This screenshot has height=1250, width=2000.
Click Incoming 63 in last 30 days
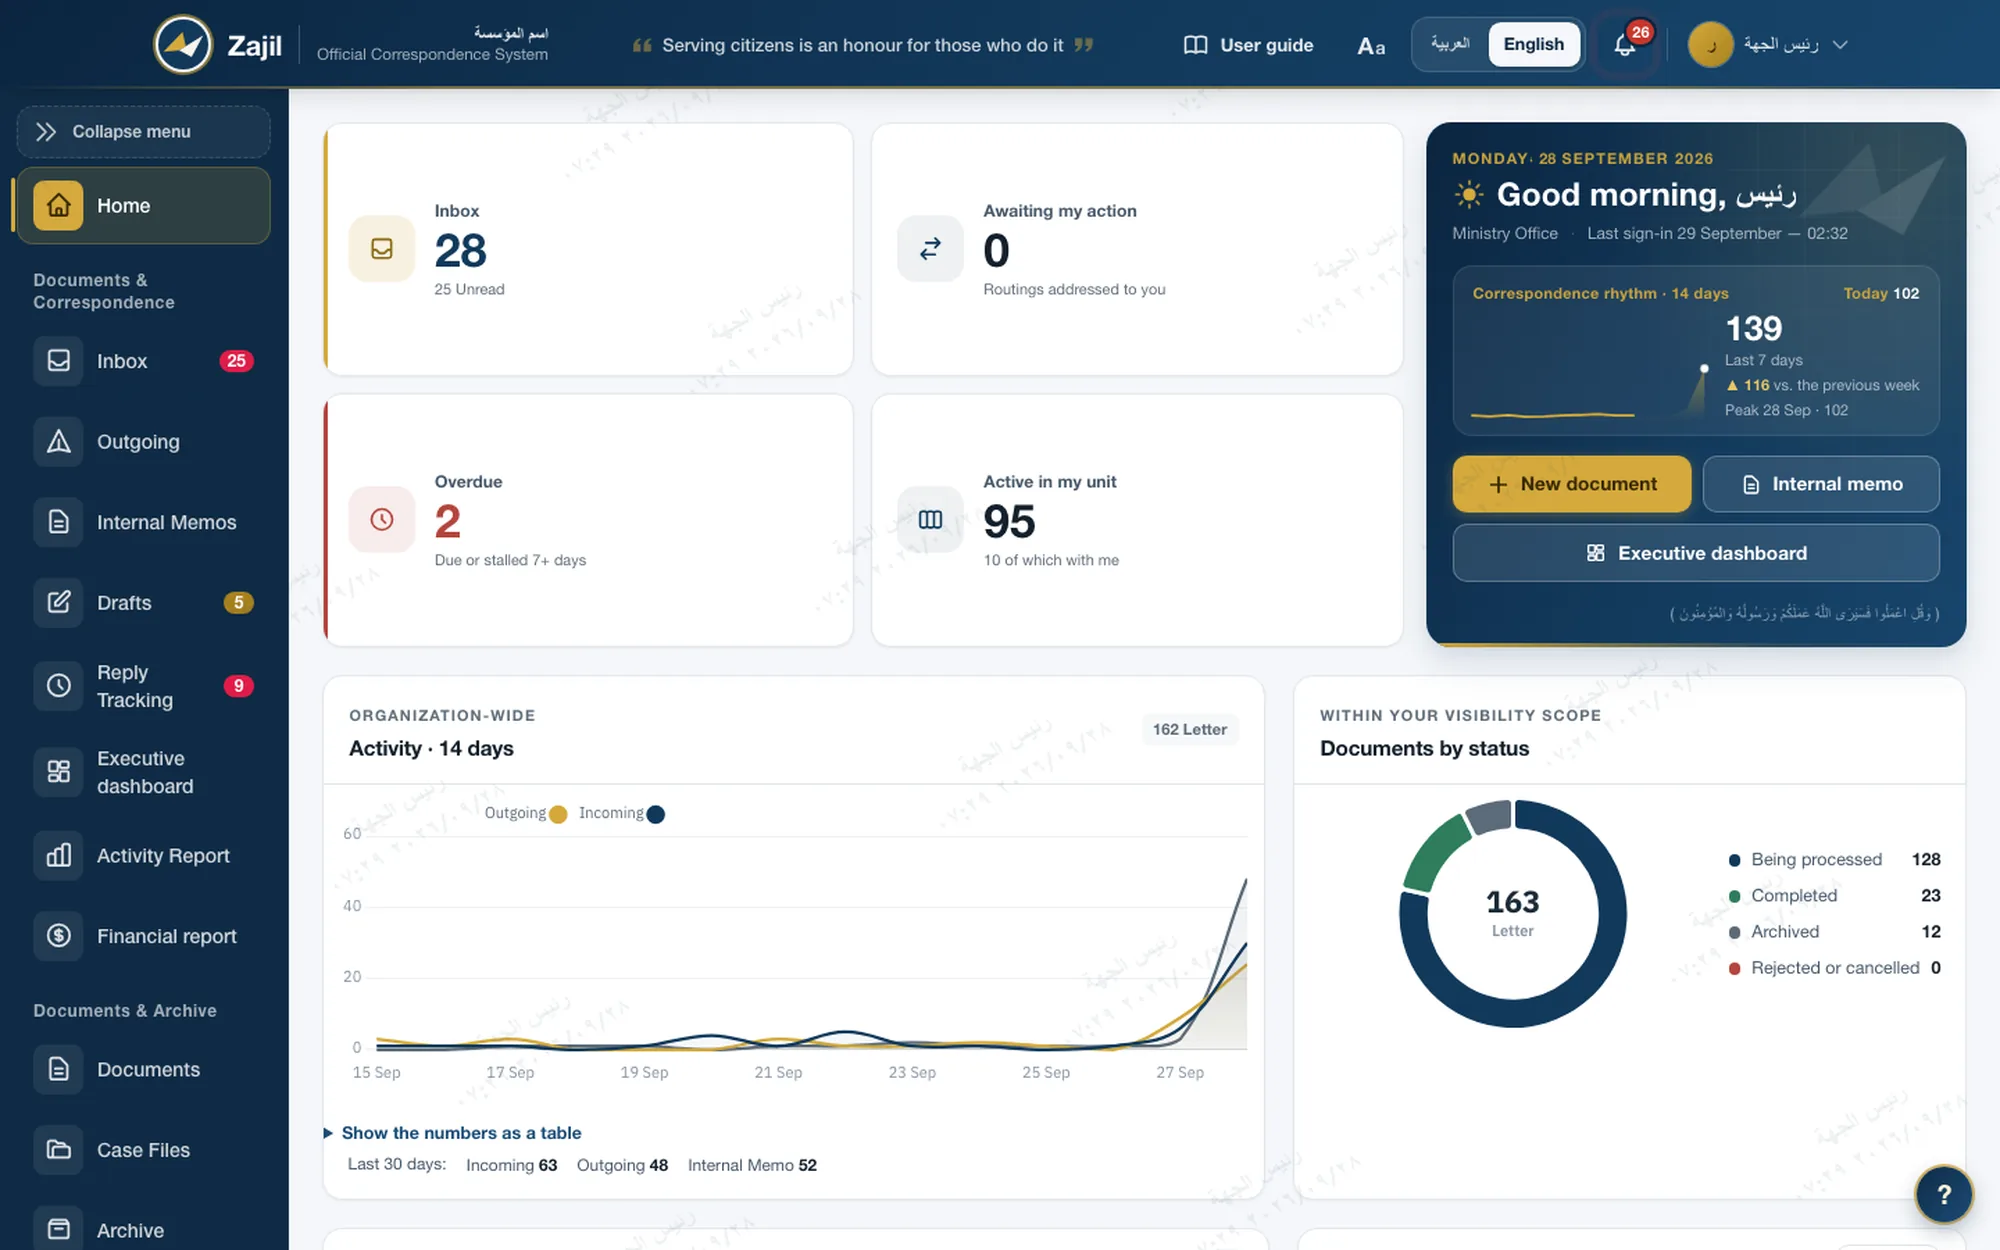[511, 1165]
